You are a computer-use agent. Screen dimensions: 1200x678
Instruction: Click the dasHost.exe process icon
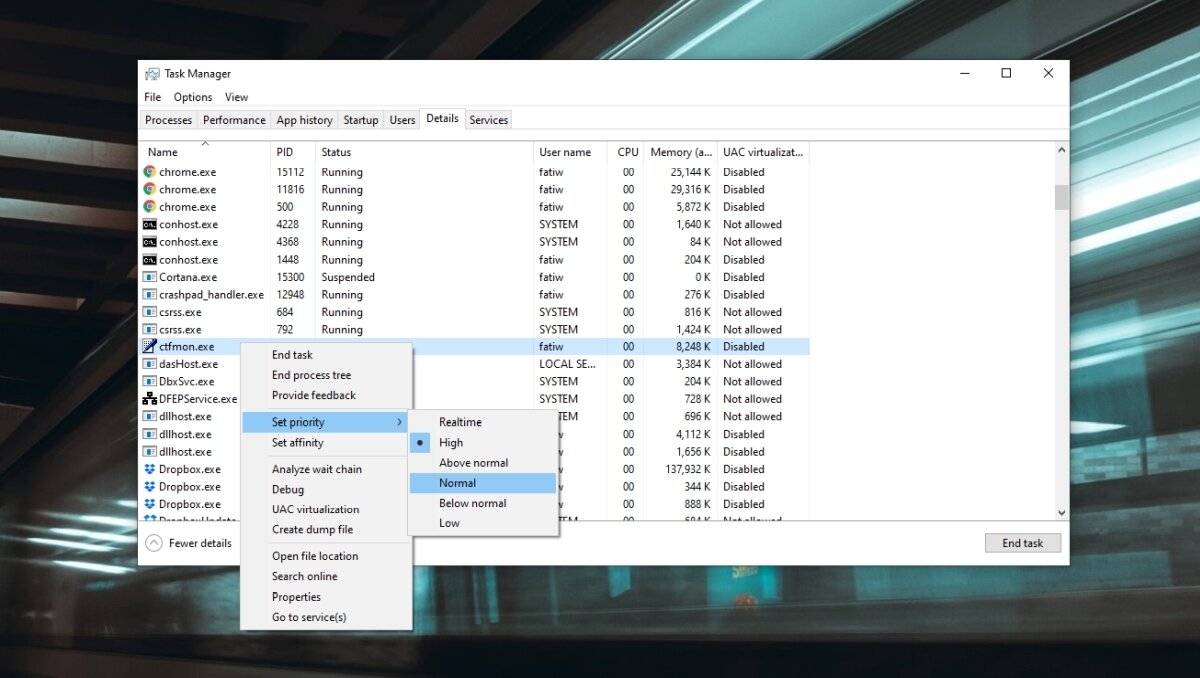(x=152, y=364)
